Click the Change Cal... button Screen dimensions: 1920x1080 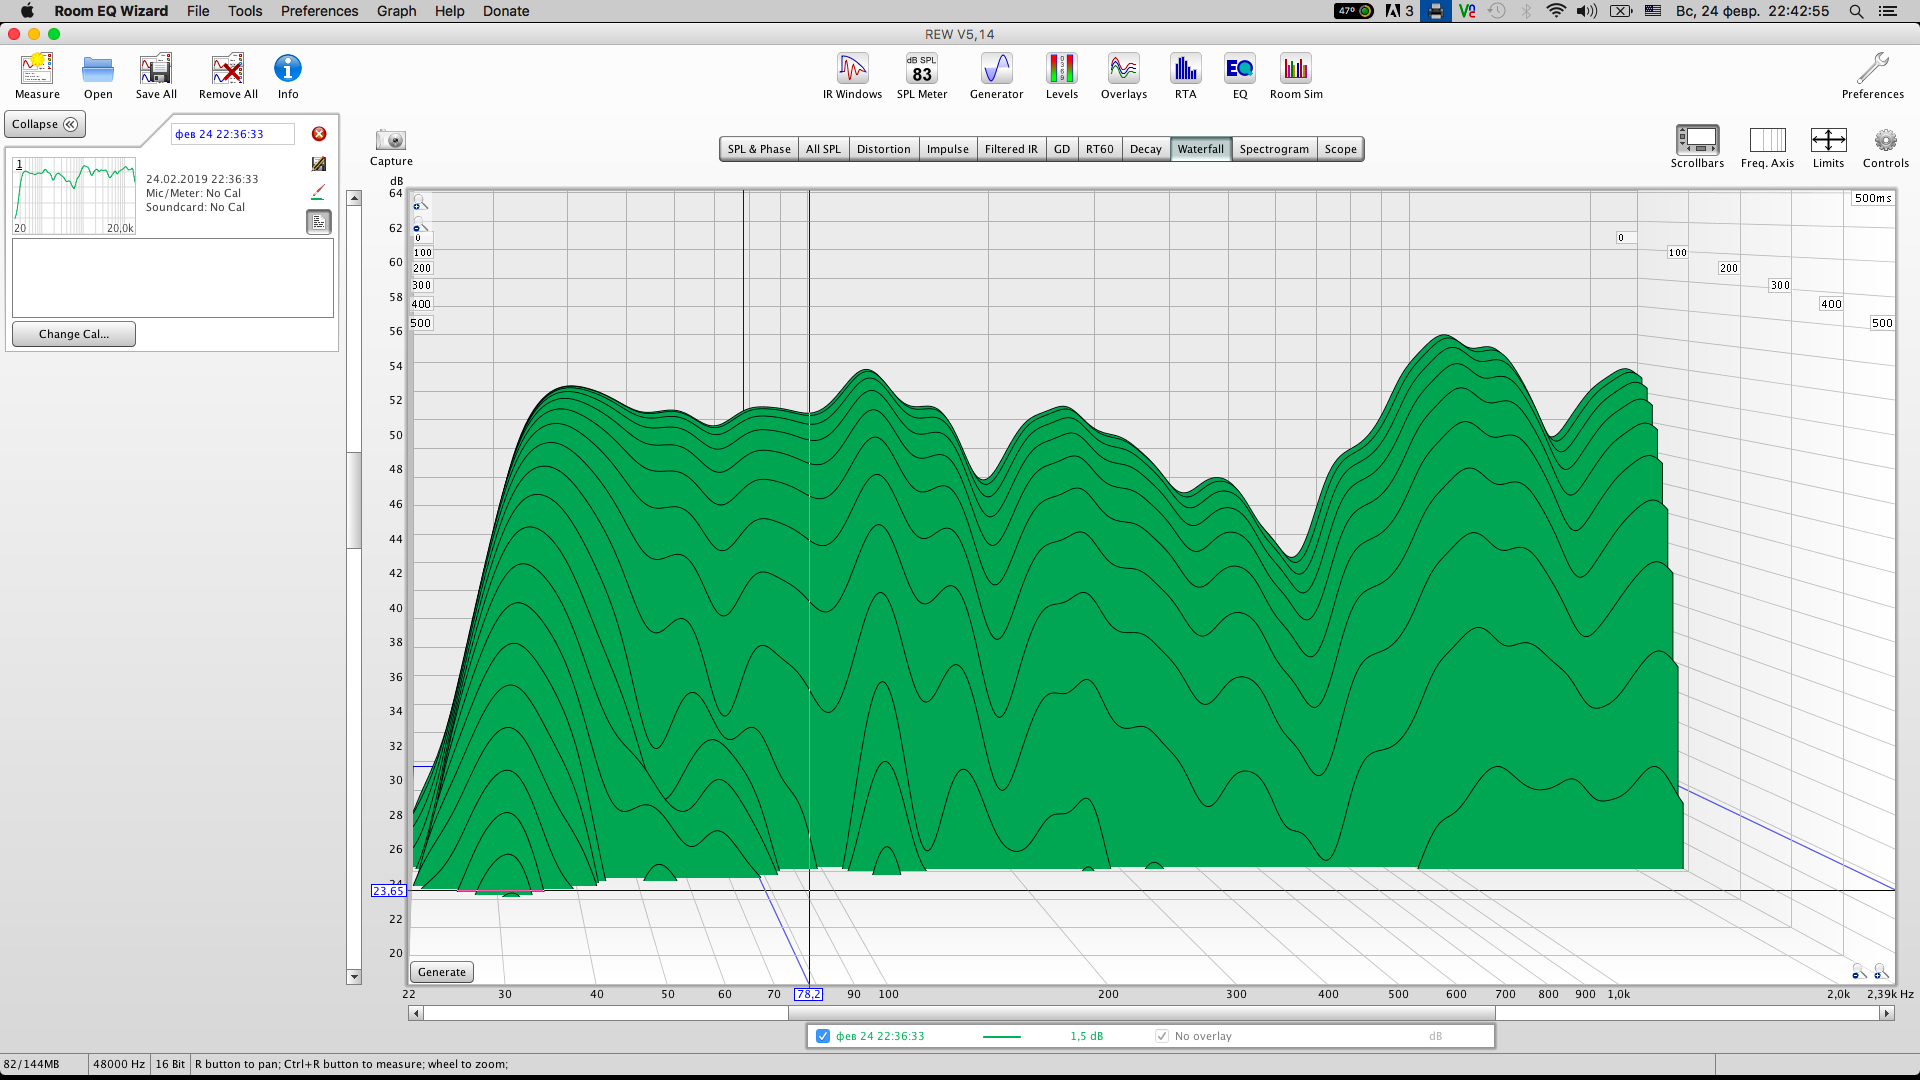(x=74, y=334)
